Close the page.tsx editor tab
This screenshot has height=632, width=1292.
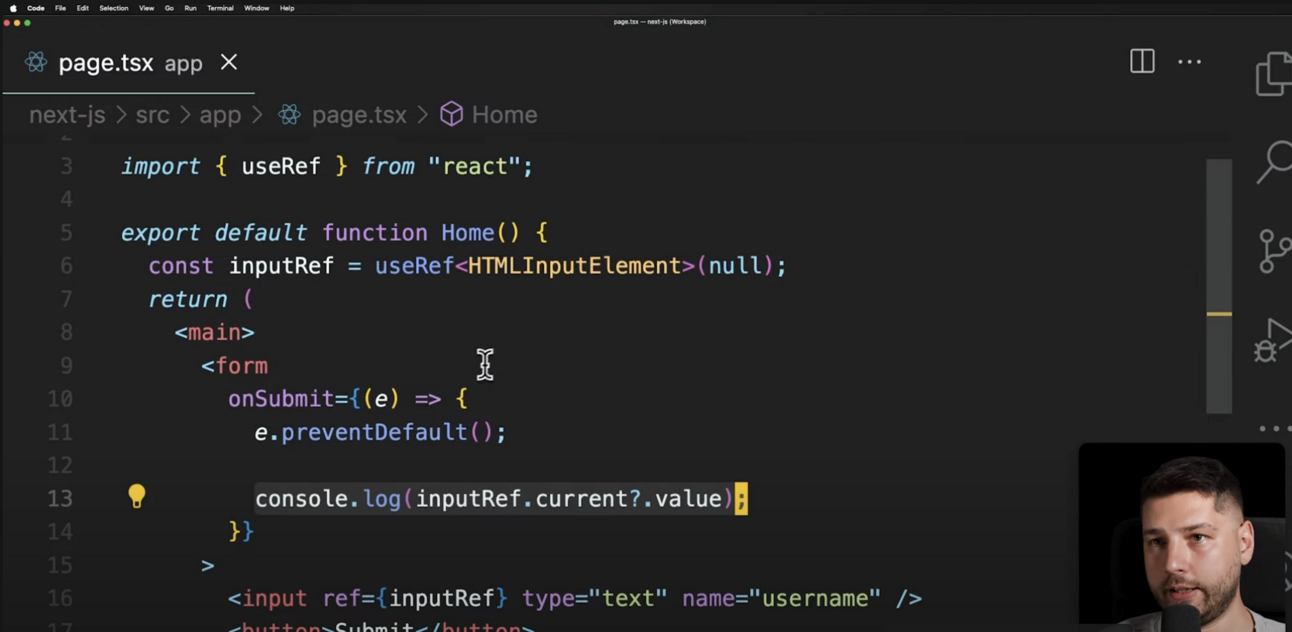click(x=228, y=62)
